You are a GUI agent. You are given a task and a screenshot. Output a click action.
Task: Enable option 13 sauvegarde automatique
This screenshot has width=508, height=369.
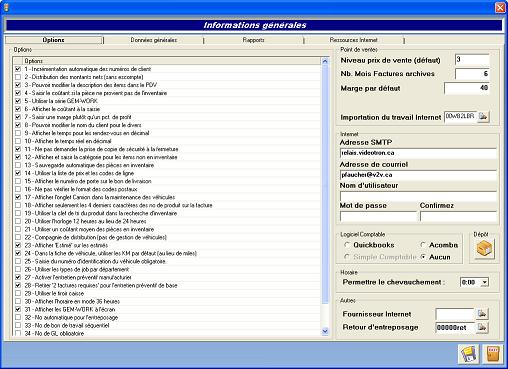[x=18, y=165]
